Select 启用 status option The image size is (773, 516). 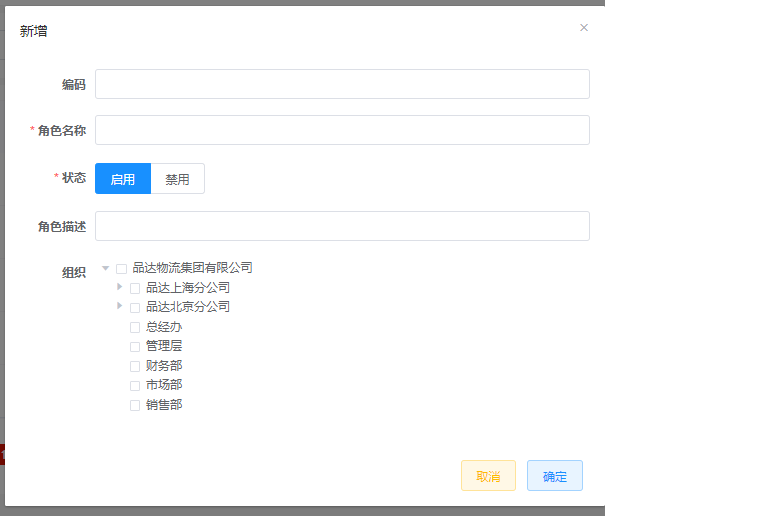(x=123, y=179)
